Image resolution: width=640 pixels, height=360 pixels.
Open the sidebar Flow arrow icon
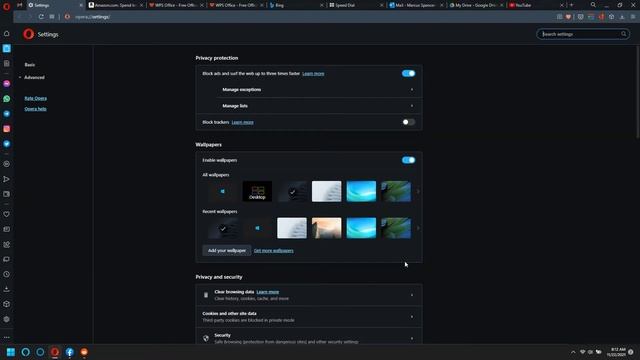7,179
